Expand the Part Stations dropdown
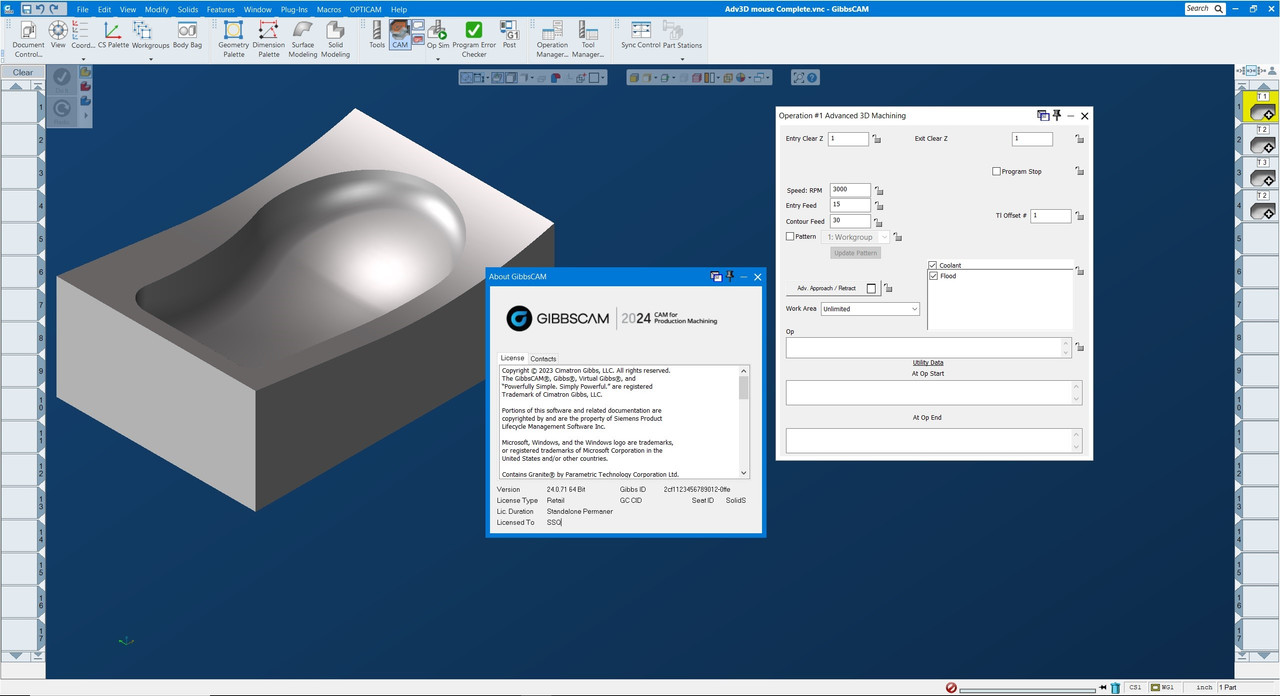This screenshot has height=696, width=1280. (x=683, y=59)
